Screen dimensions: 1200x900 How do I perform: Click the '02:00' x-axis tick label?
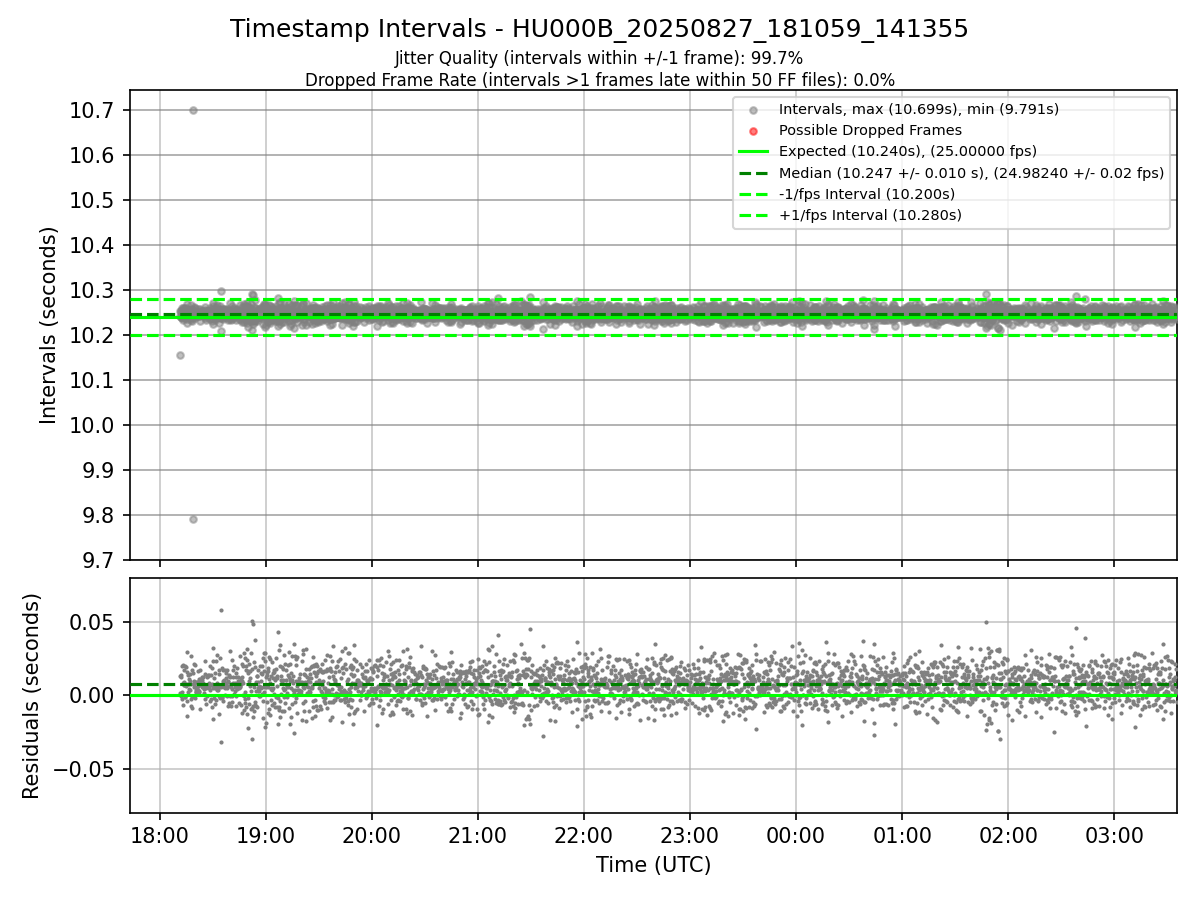tap(1008, 836)
